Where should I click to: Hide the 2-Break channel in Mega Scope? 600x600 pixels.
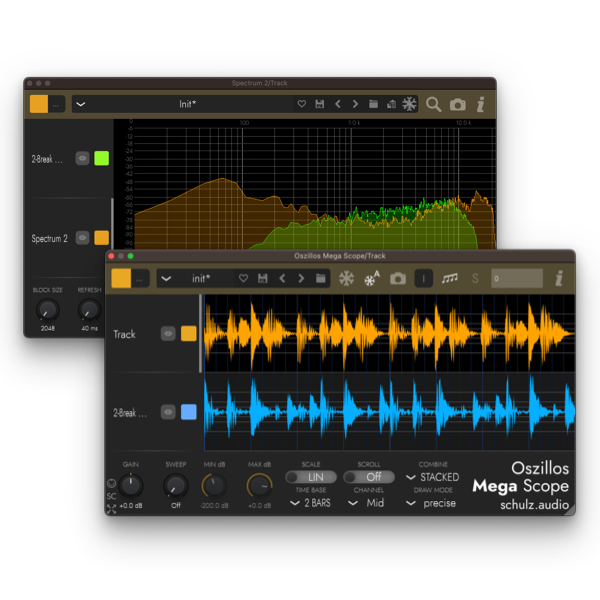tap(168, 412)
